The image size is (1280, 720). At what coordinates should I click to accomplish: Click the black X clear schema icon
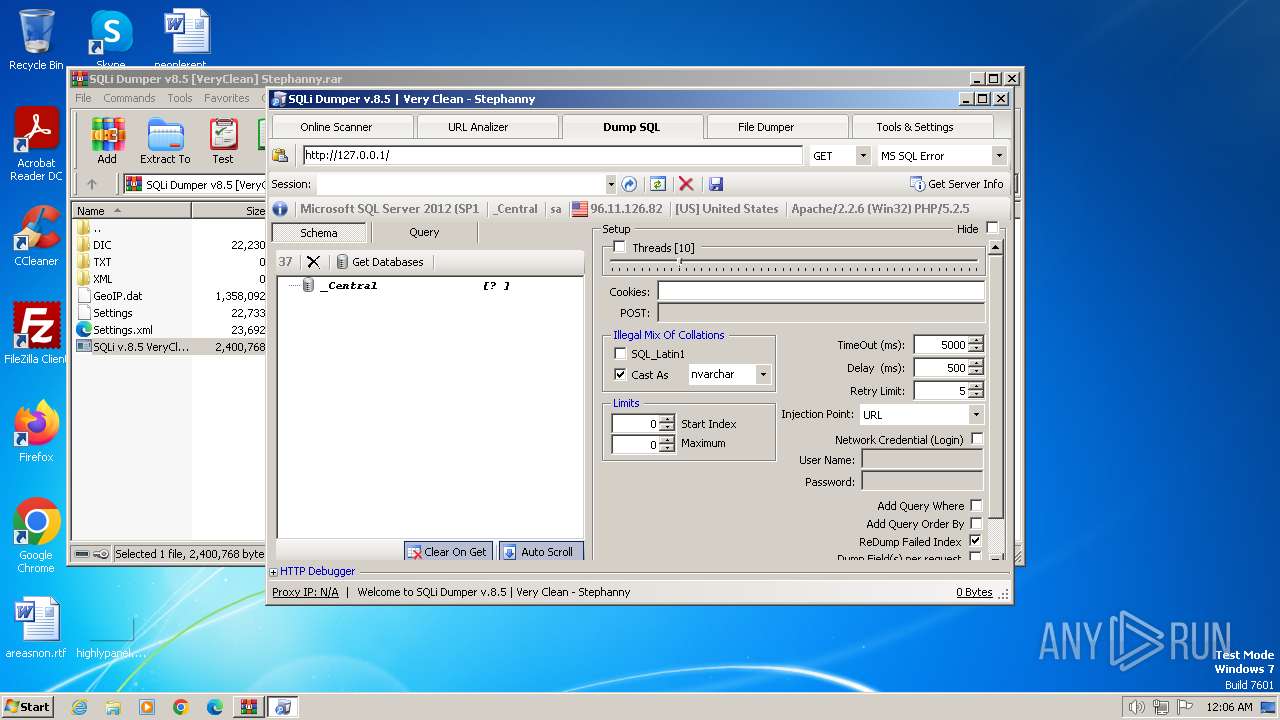pos(313,262)
